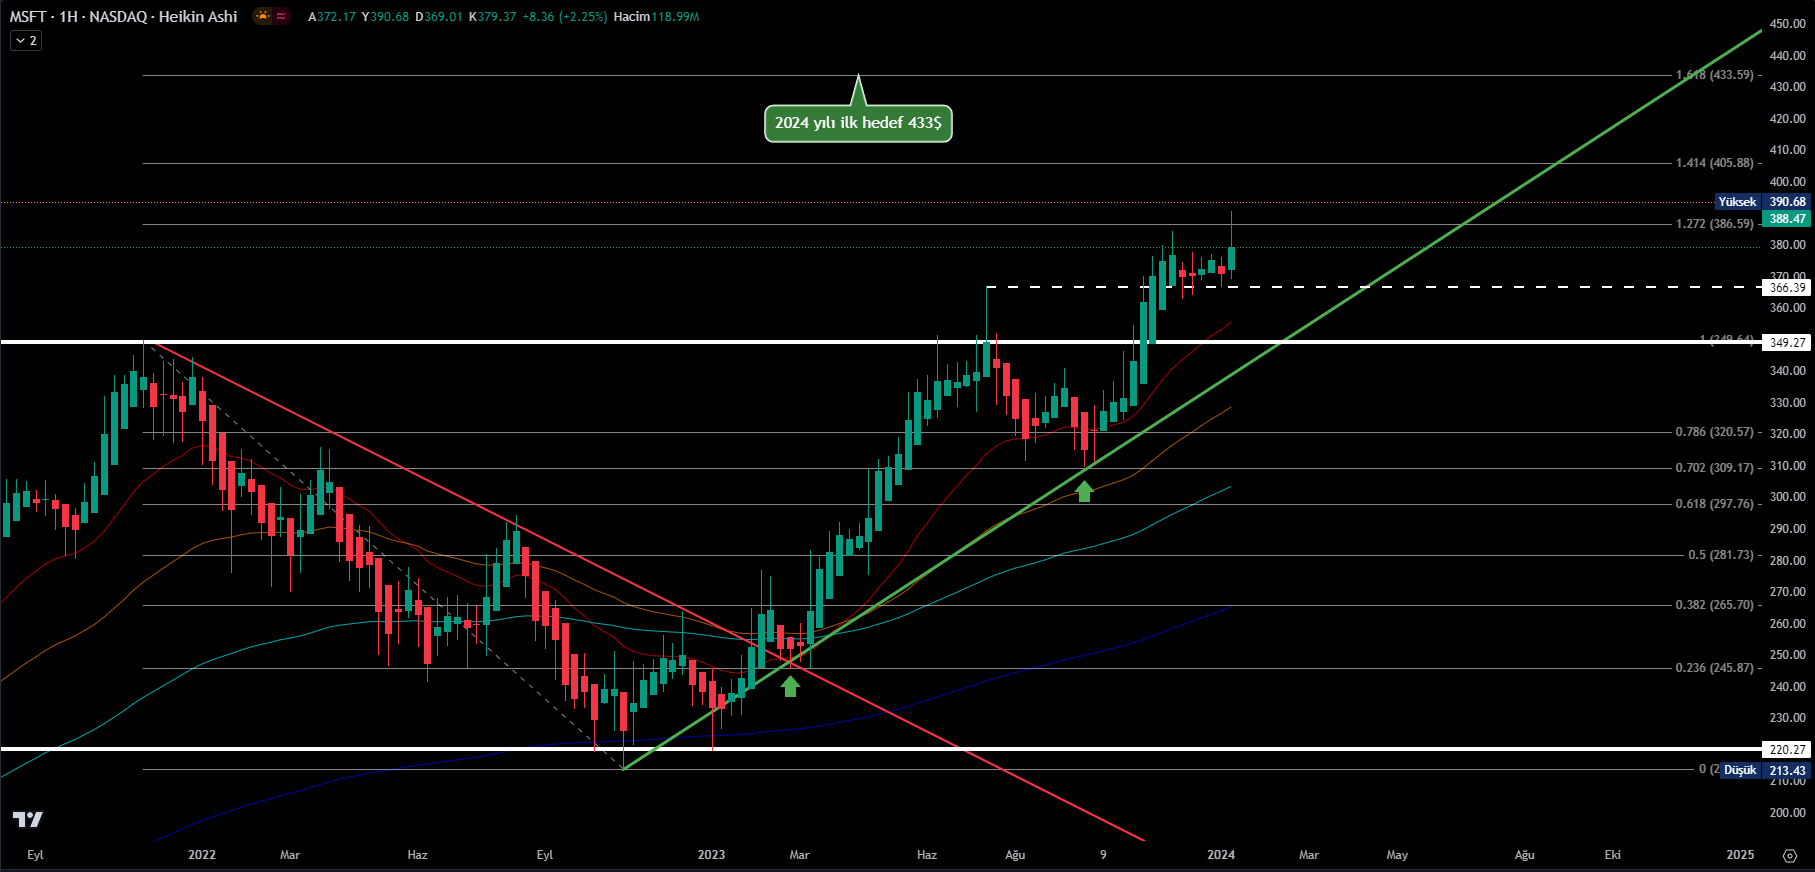1815x872 pixels.
Task: Click the 2023 label on time axis
Action: point(711,855)
